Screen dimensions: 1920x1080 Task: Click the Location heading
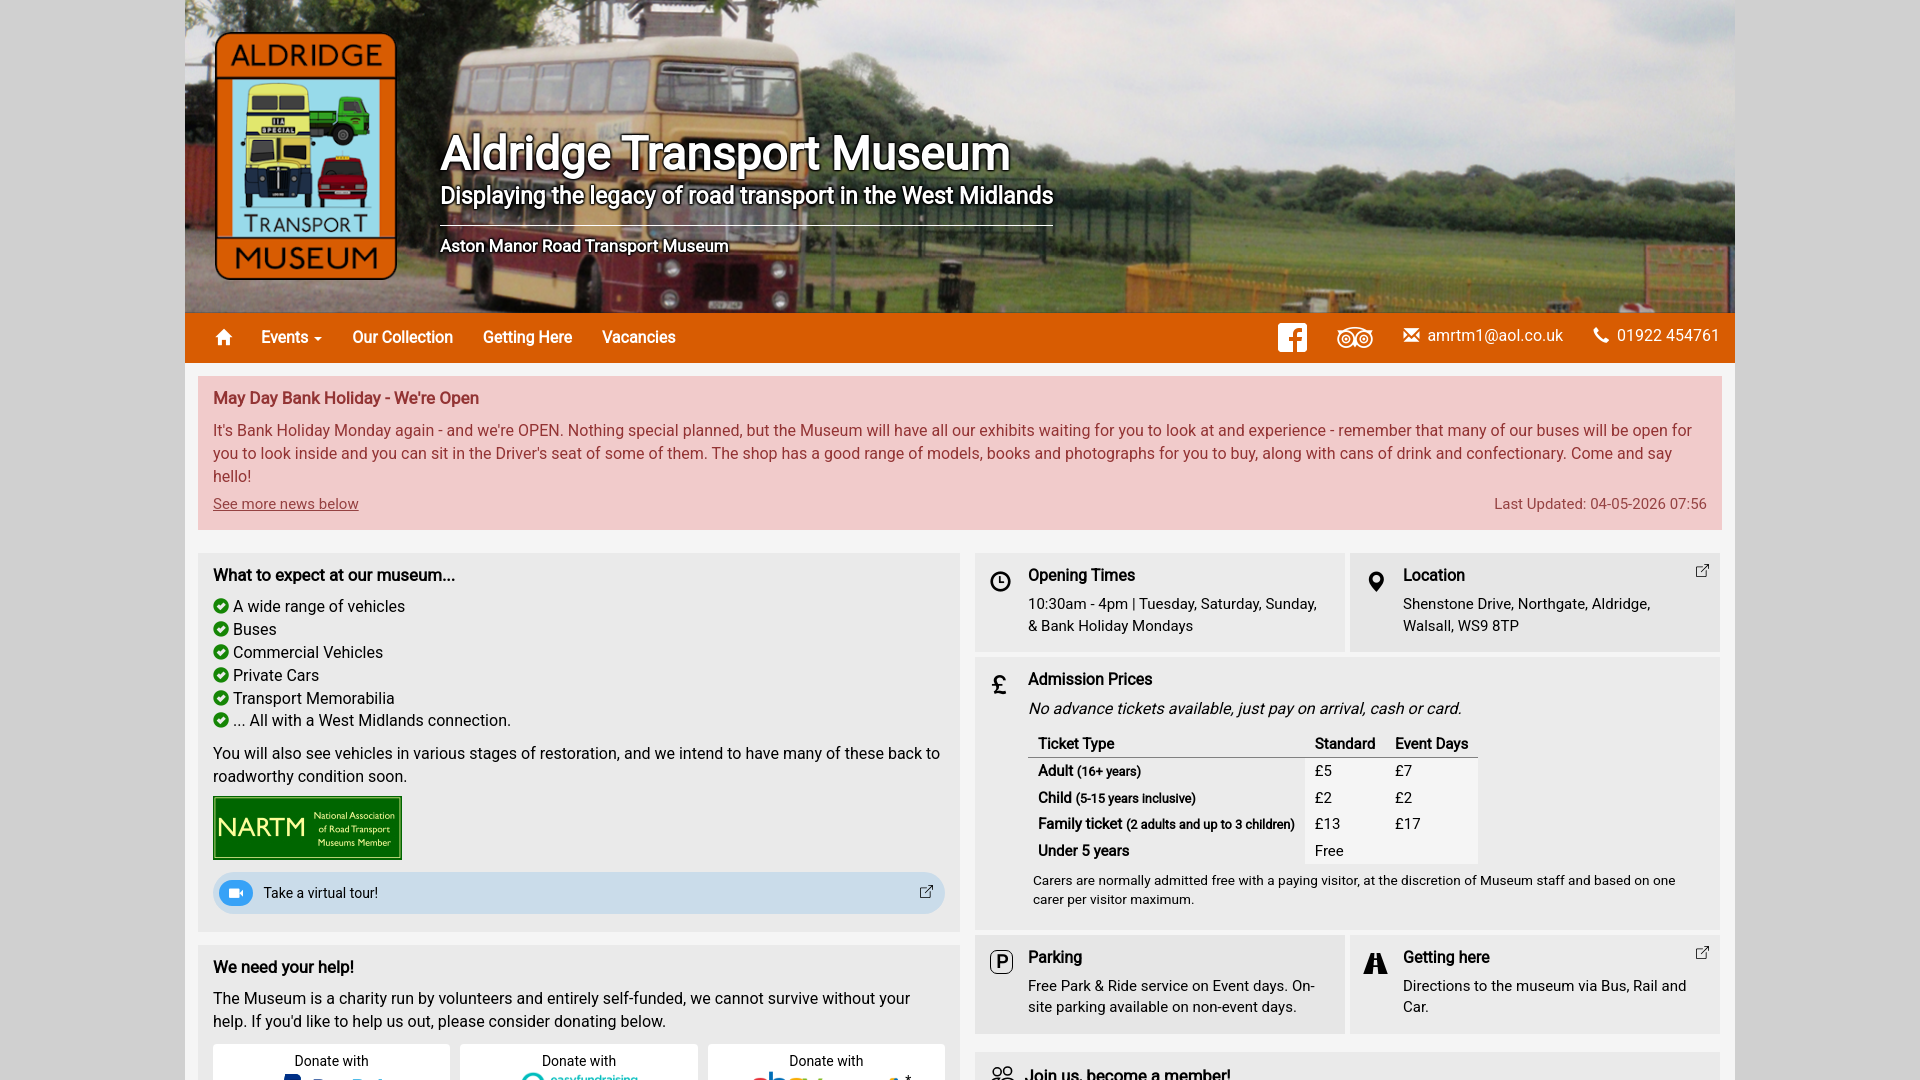1433,575
